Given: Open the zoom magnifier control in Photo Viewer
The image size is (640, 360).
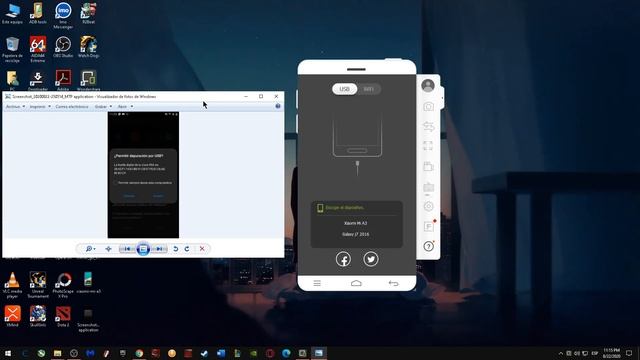Looking at the screenshot, I should pos(90,249).
